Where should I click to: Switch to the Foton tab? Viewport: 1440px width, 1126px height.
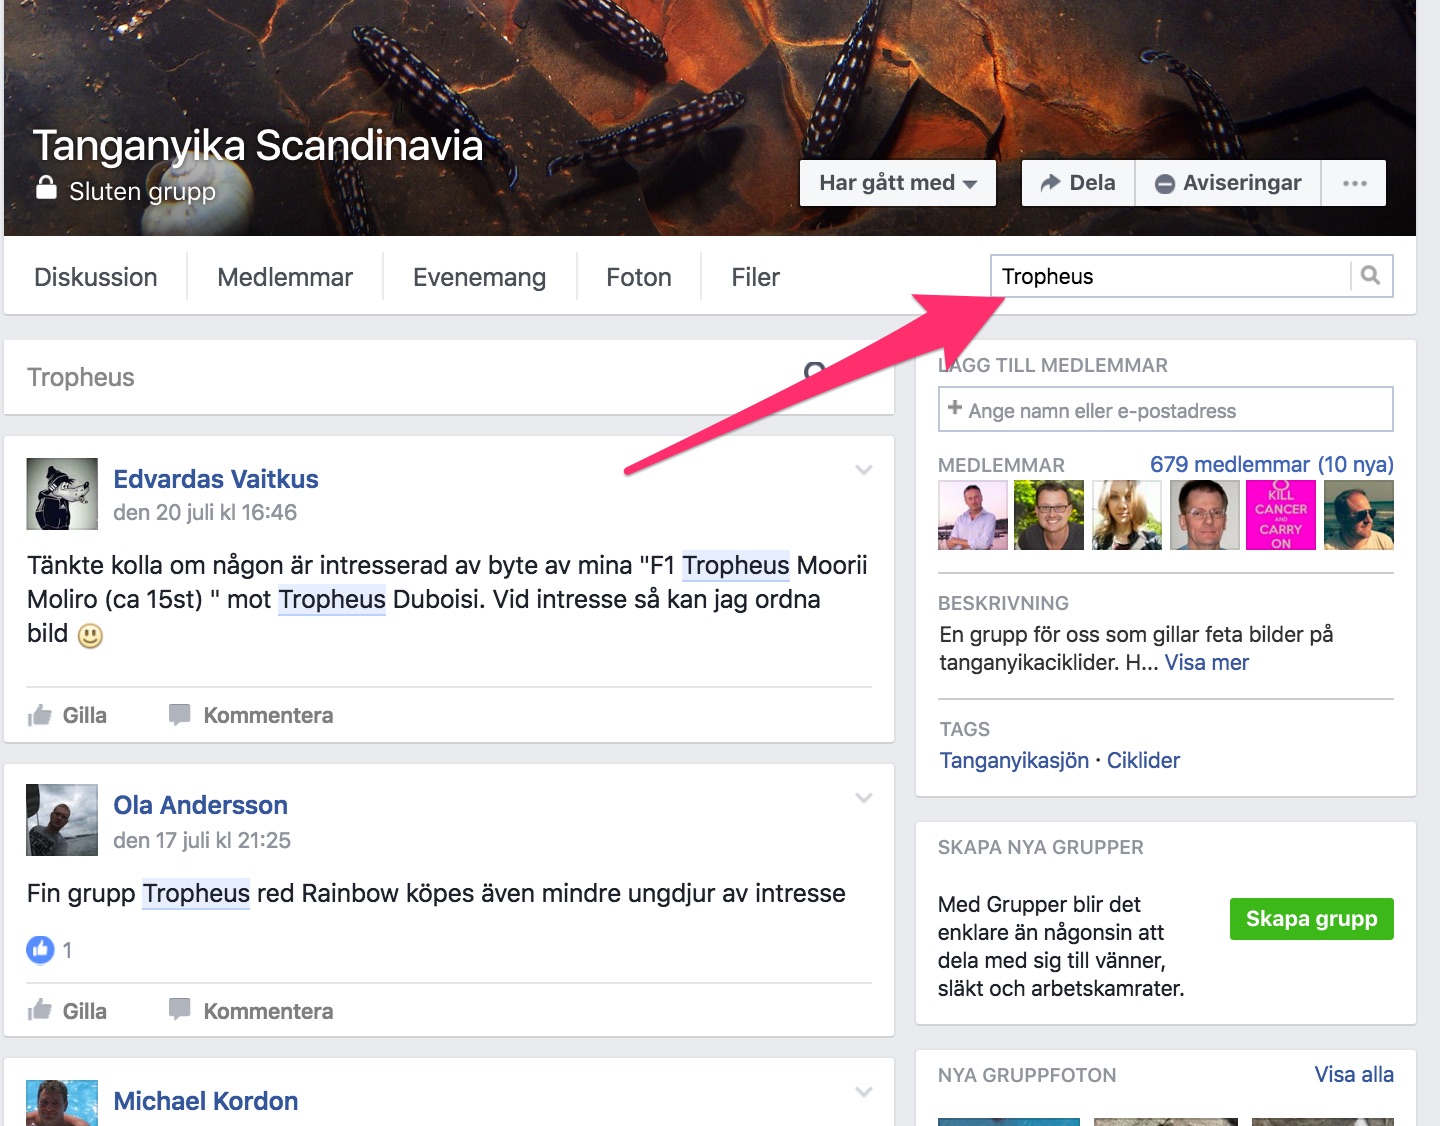(x=639, y=277)
